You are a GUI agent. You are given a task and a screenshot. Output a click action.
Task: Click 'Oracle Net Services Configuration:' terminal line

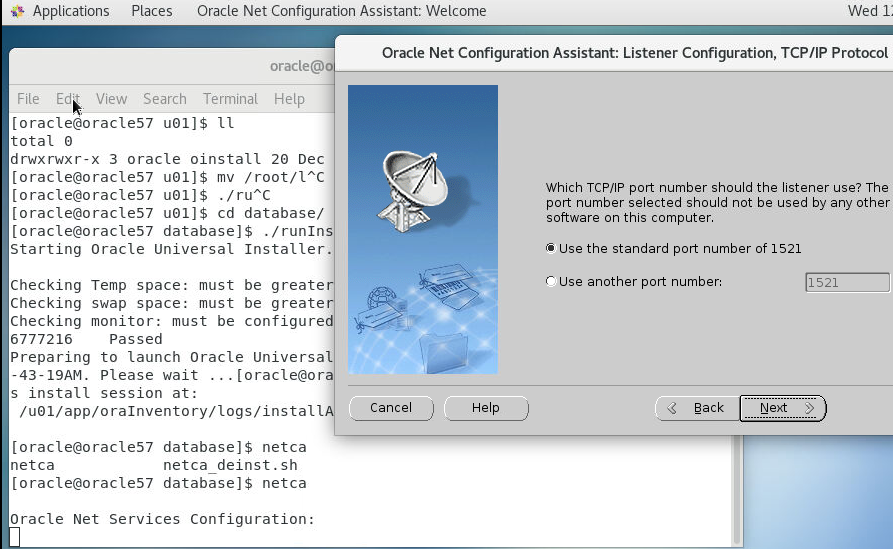pyautogui.click(x=162, y=519)
